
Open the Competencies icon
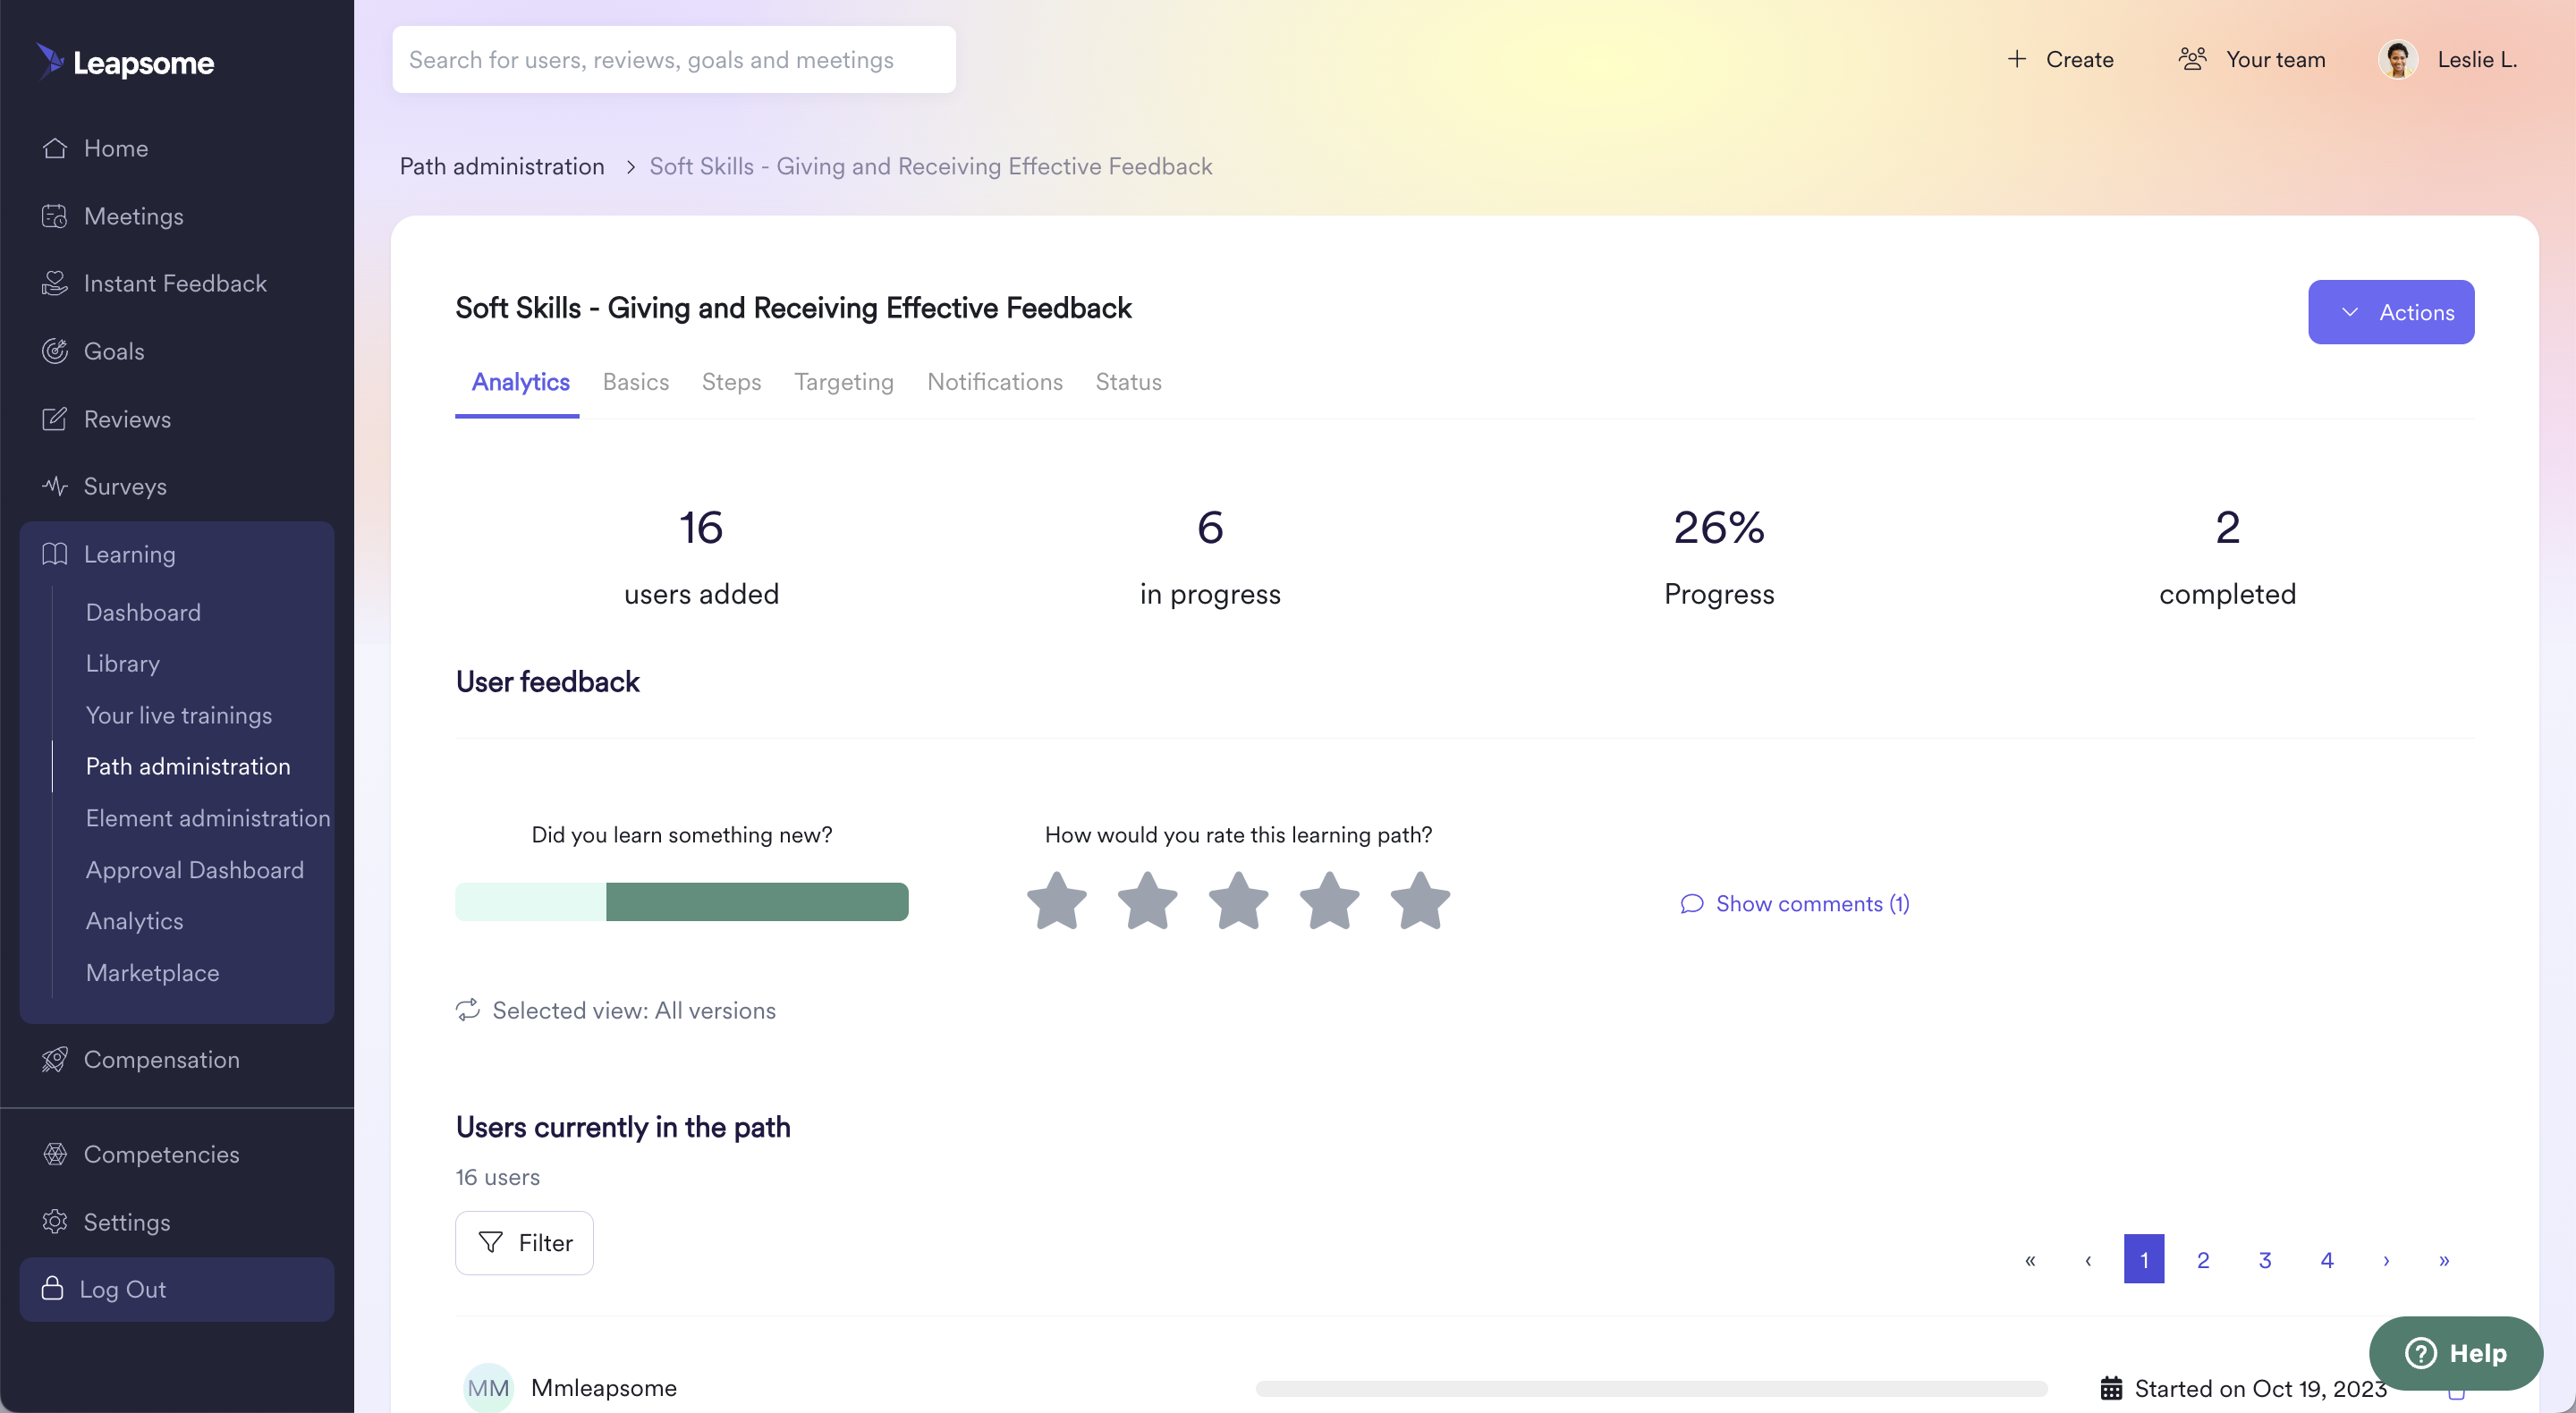tap(54, 1154)
